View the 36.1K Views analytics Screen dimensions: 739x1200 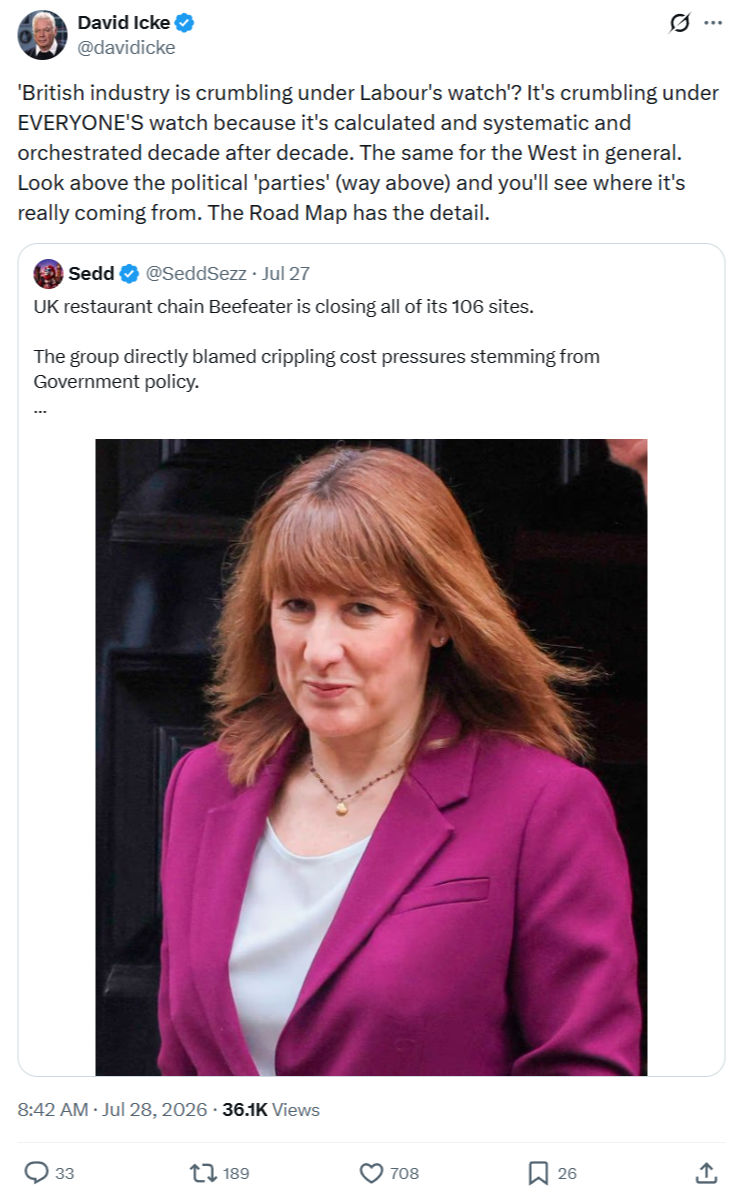[271, 1109]
